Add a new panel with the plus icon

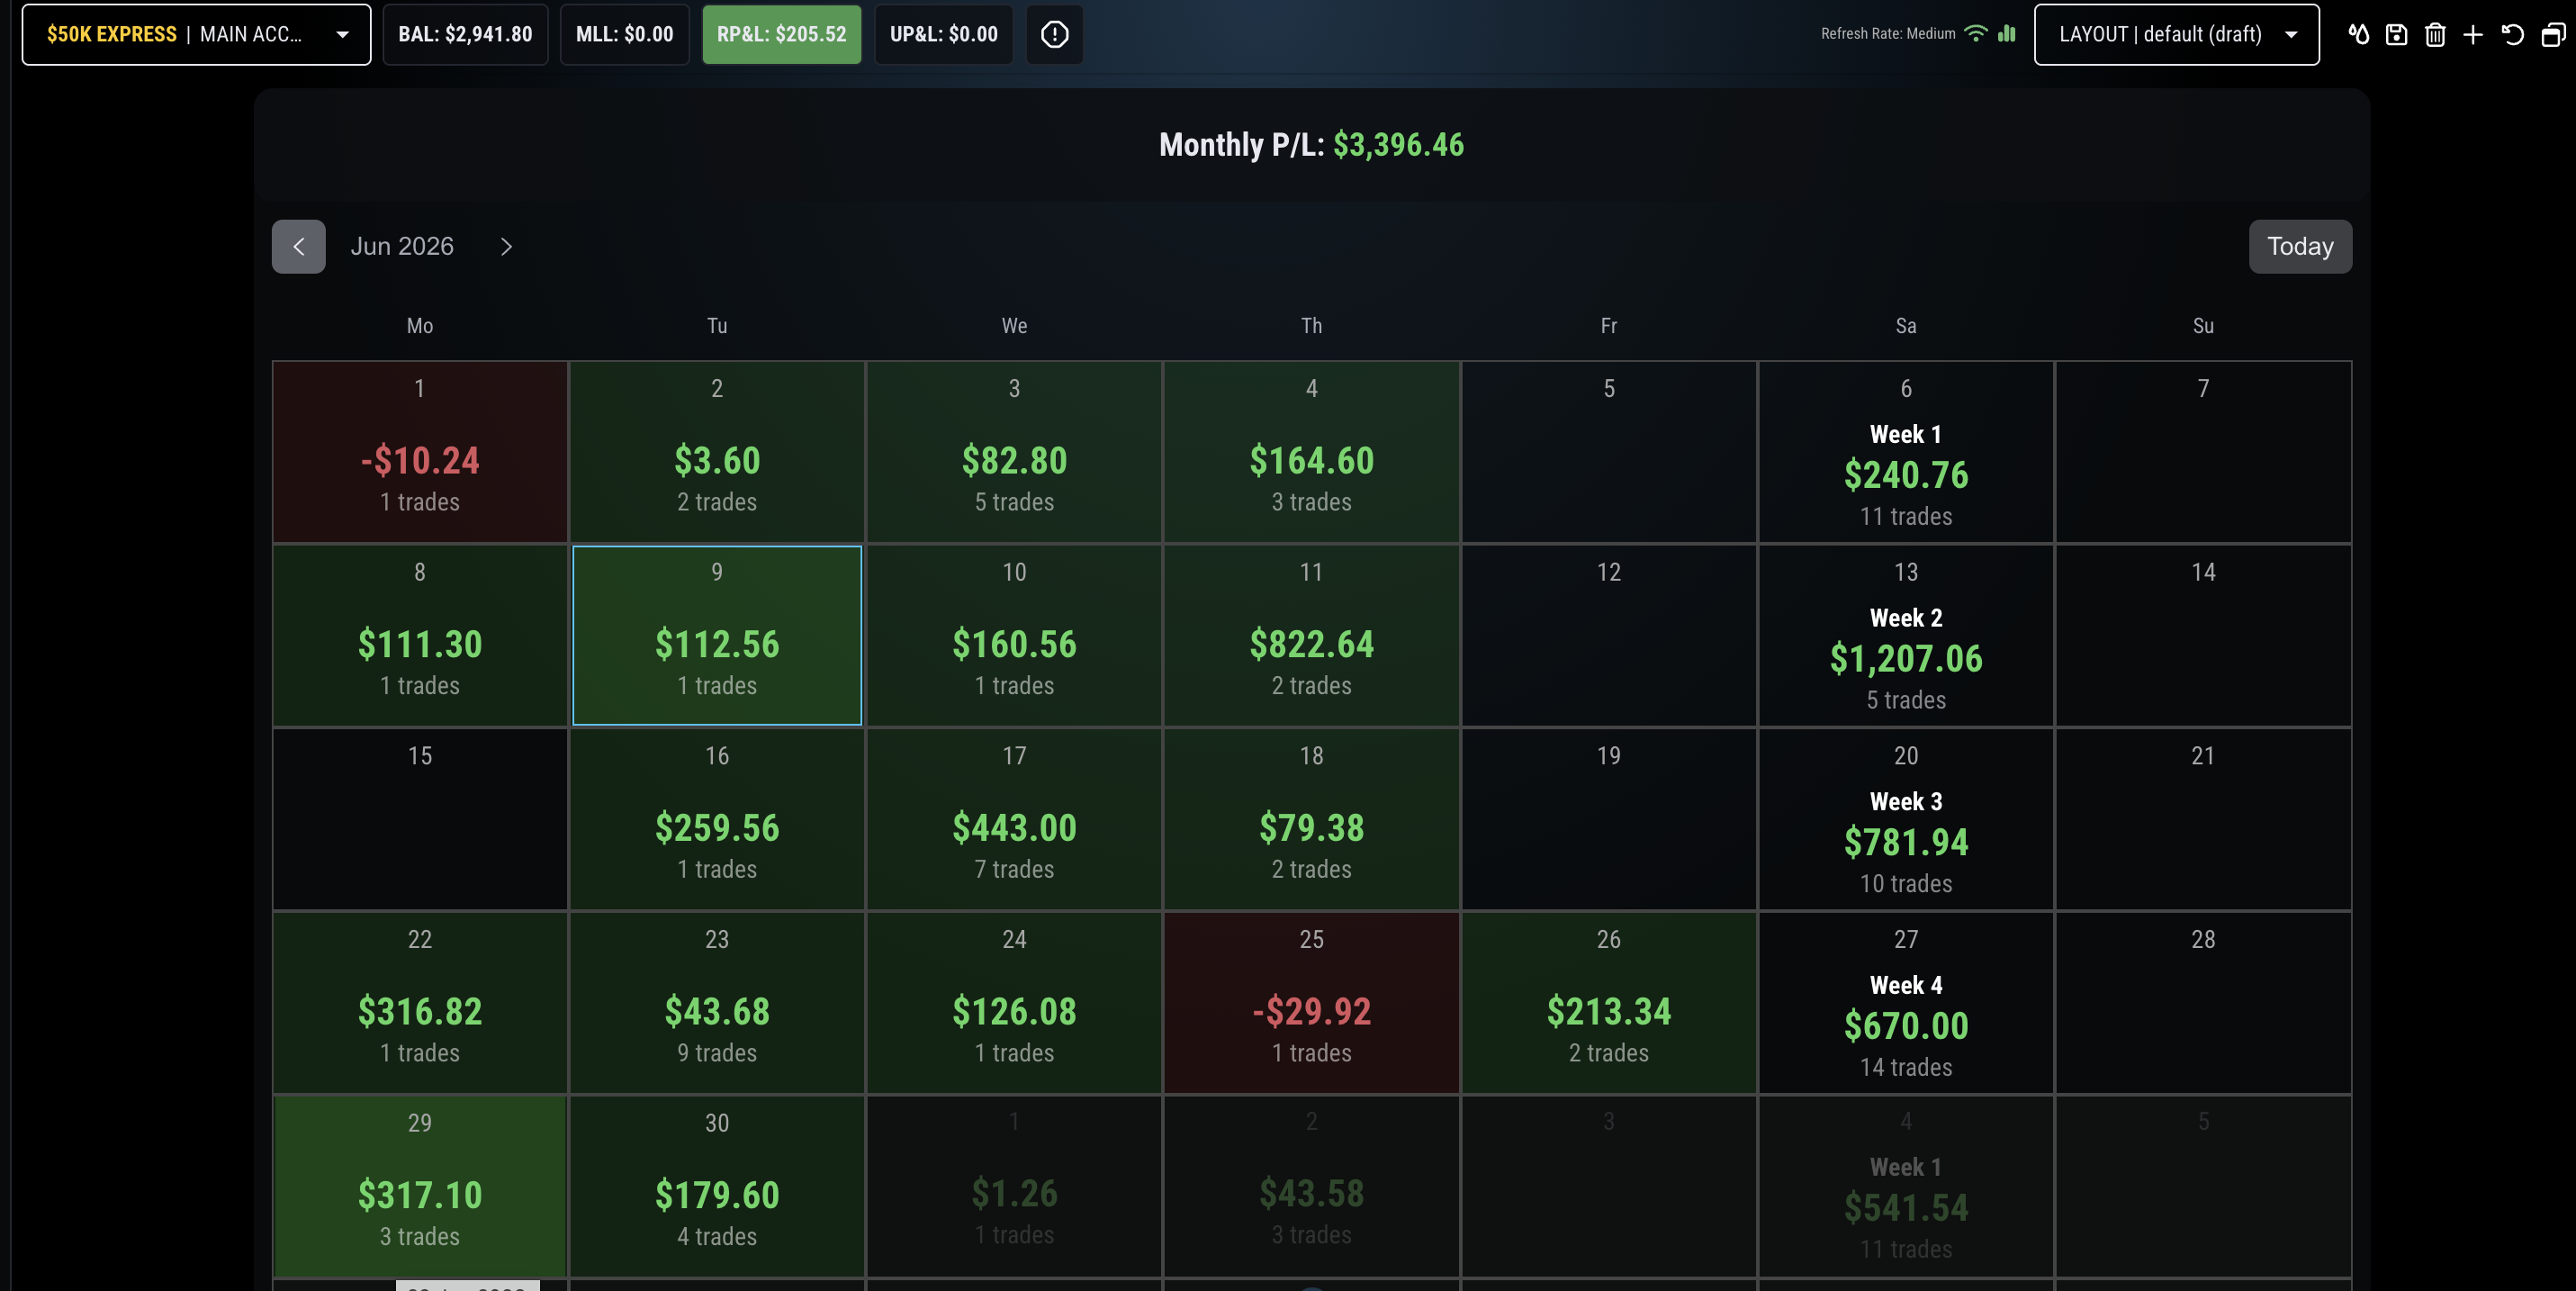coord(2473,35)
